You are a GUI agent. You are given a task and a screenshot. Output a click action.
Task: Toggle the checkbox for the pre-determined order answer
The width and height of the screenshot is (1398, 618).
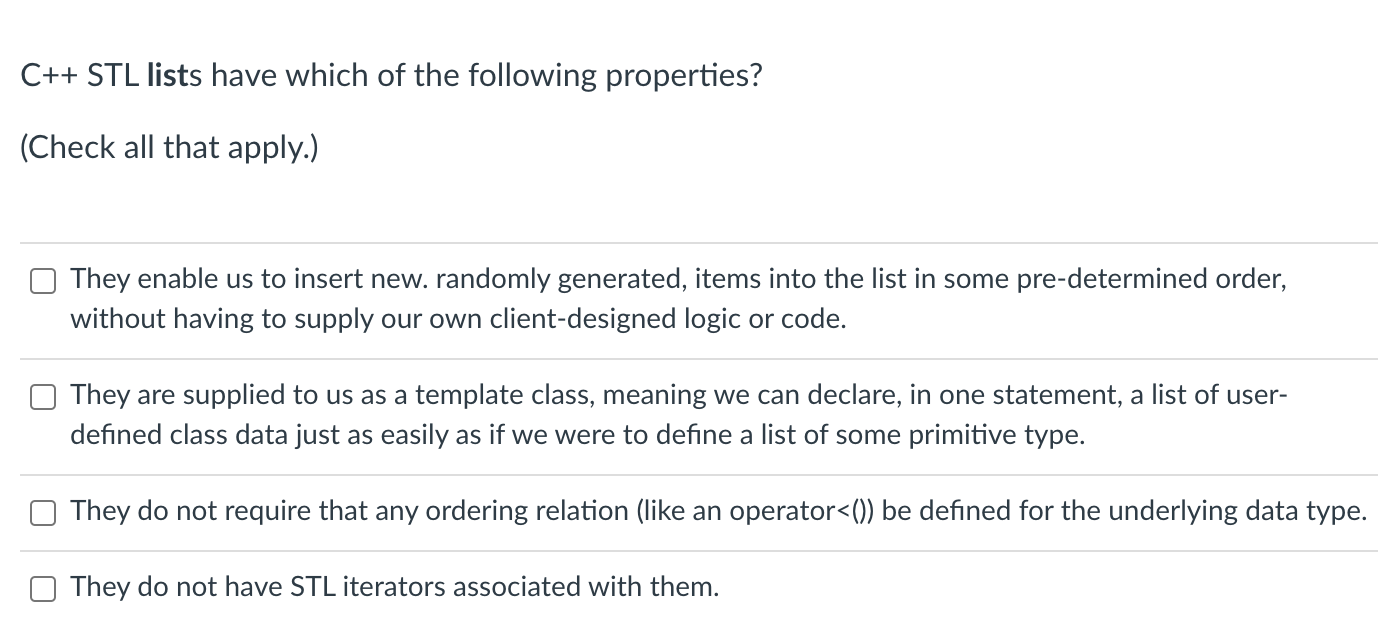pyautogui.click(x=42, y=281)
